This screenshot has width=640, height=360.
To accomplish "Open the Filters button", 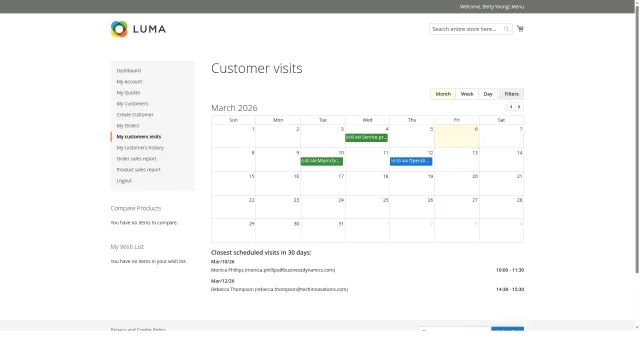I will 511,94.
